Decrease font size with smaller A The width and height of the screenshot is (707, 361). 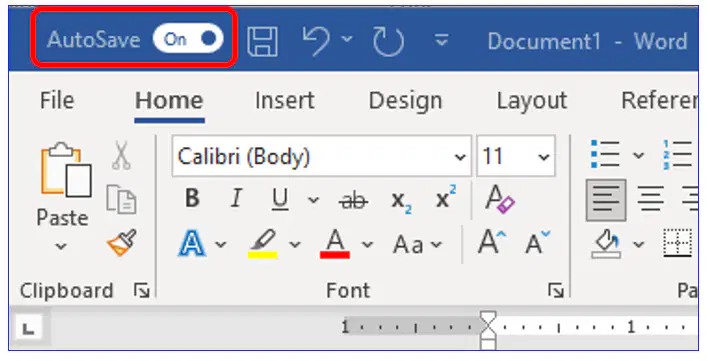pyautogui.click(x=537, y=242)
